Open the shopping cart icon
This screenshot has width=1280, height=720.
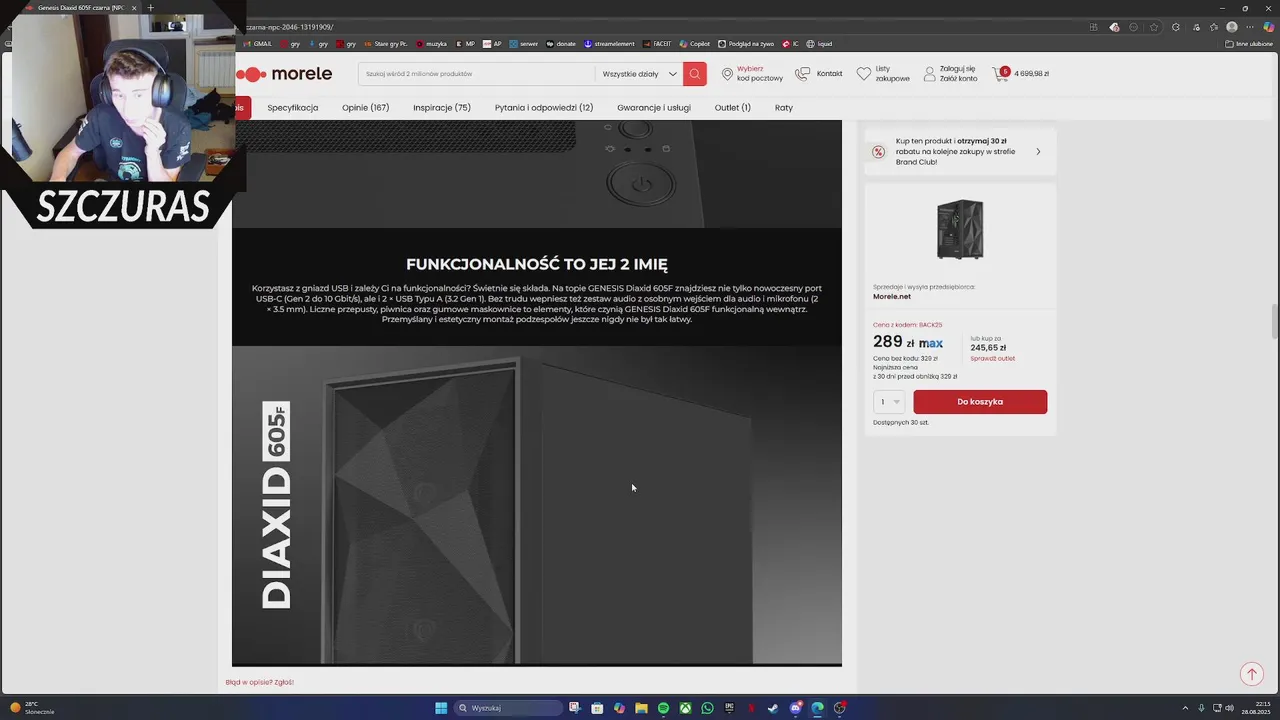coord(1001,74)
